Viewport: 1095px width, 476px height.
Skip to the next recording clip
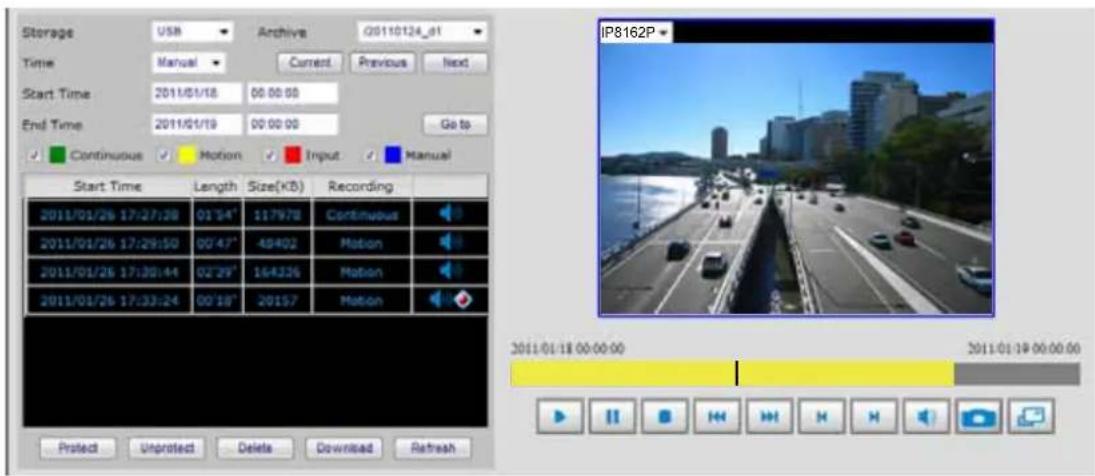tap(769, 417)
